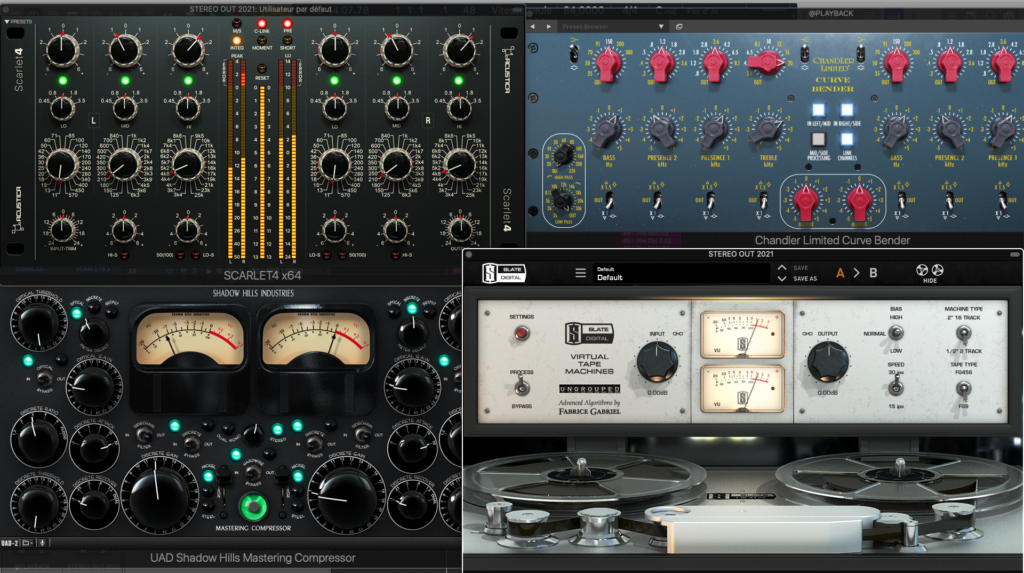Click the Scarlet4 left LO frequency knob
This screenshot has height=573, width=1024.
tap(63, 165)
